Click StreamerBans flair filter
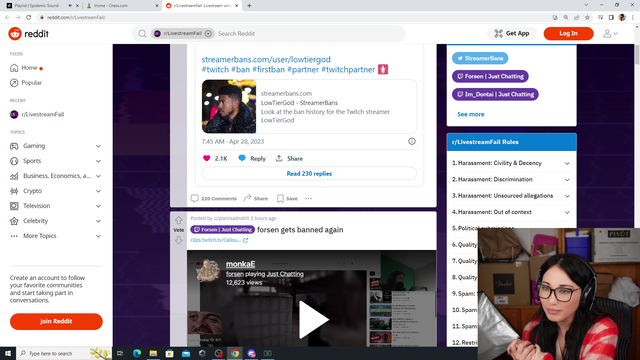Image resolution: width=640 pixels, height=360 pixels. pyautogui.click(x=480, y=58)
